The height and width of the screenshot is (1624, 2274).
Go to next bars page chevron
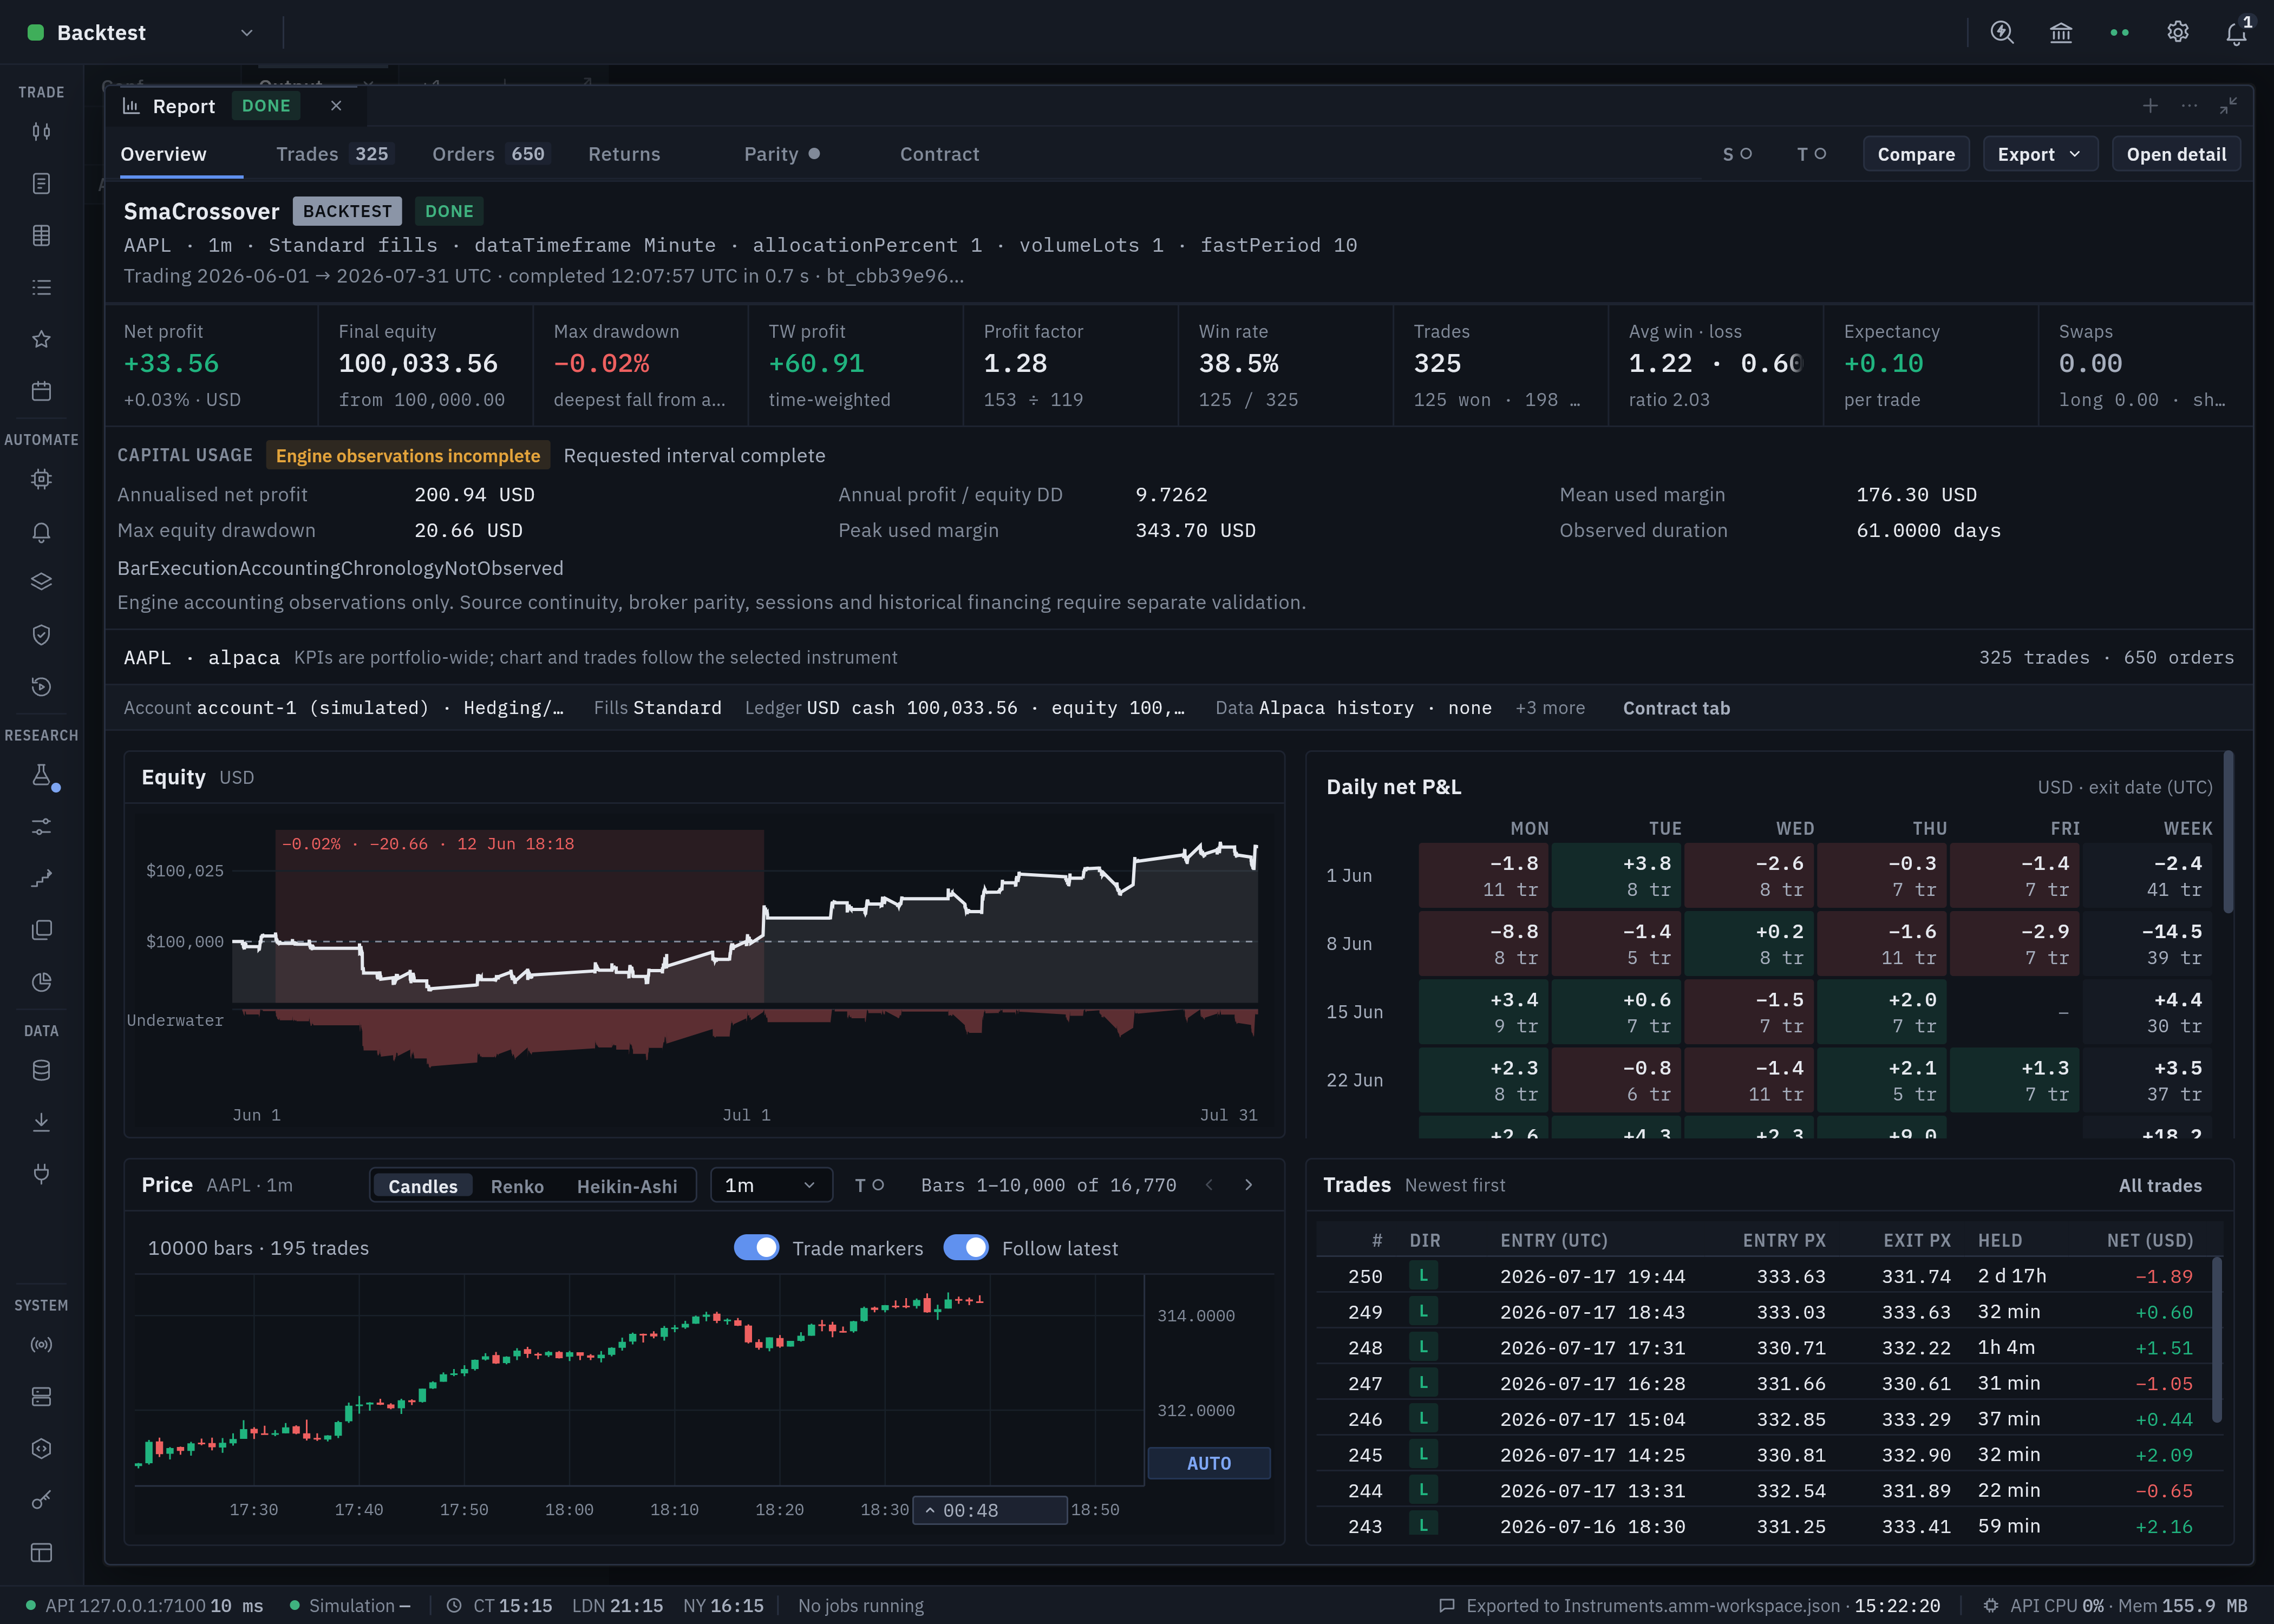pyautogui.click(x=1248, y=1185)
